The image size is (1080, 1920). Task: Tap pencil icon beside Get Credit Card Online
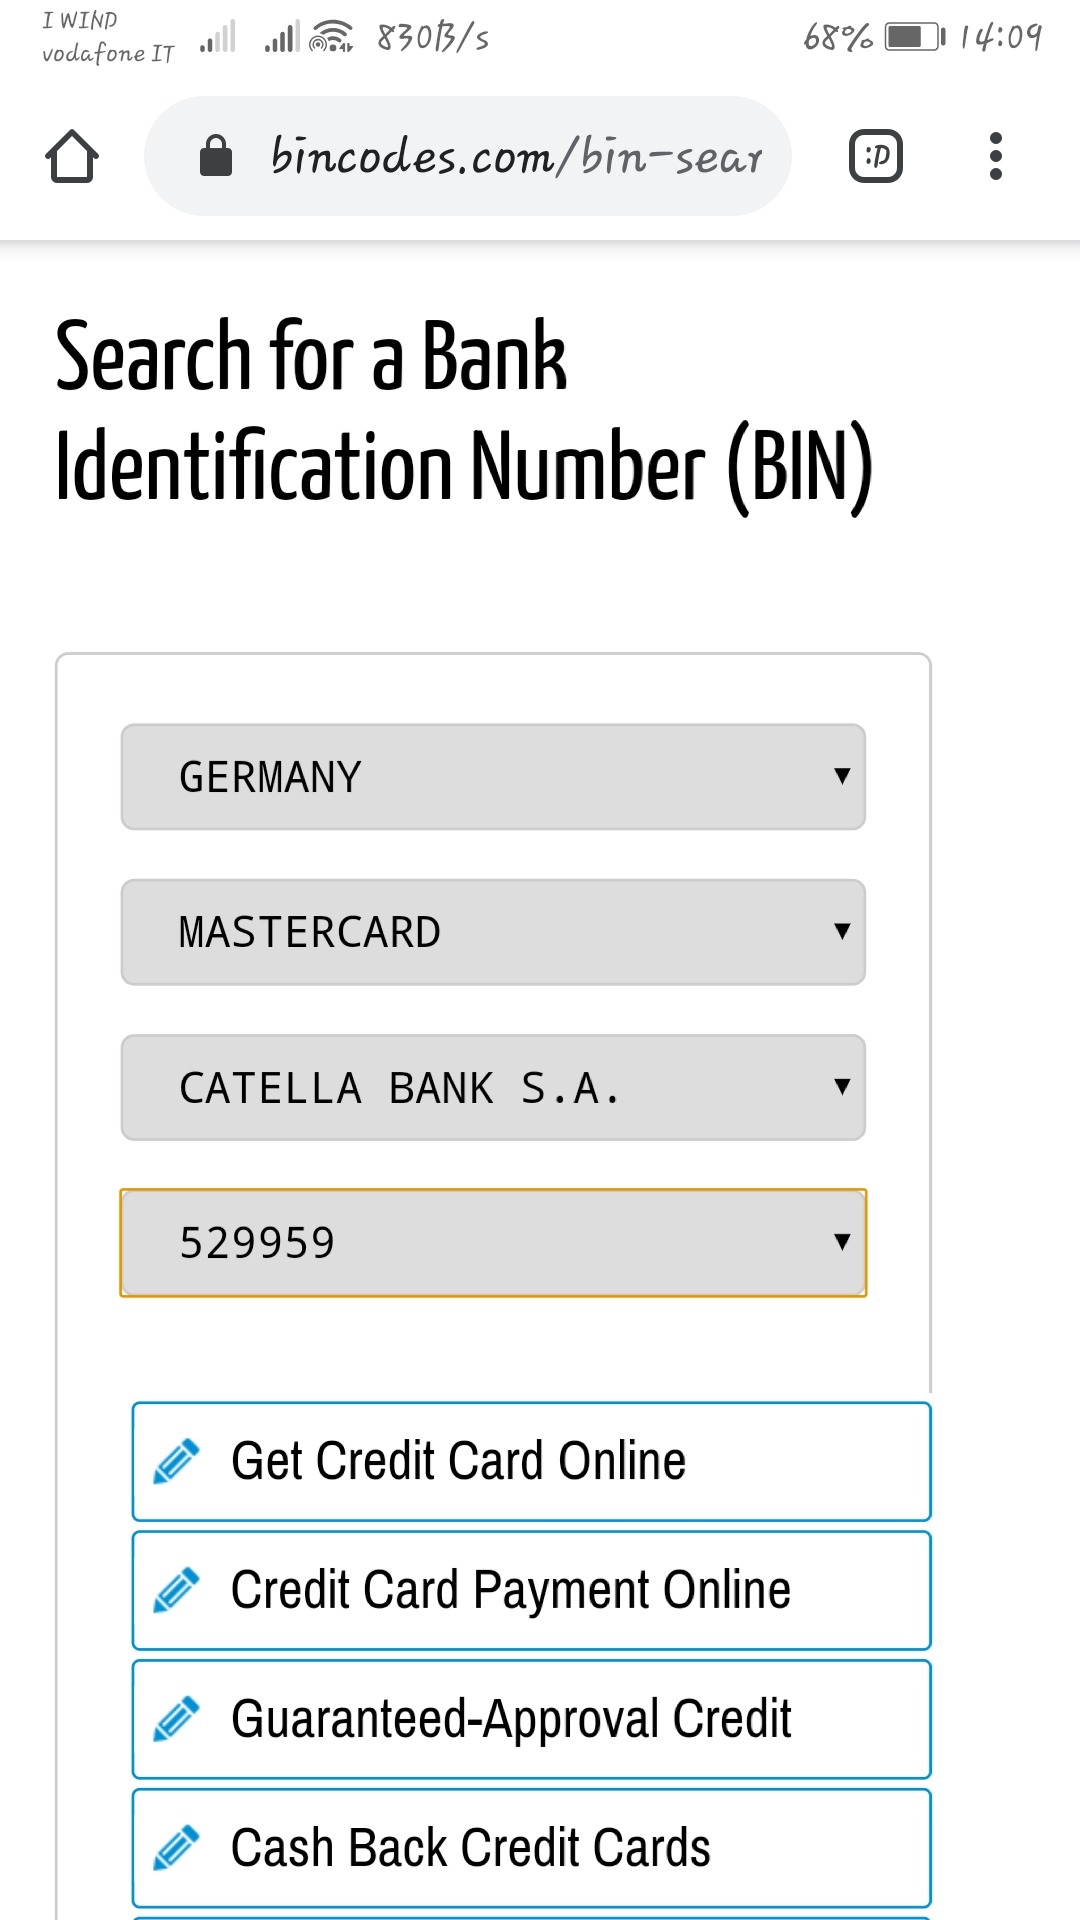pos(177,1461)
